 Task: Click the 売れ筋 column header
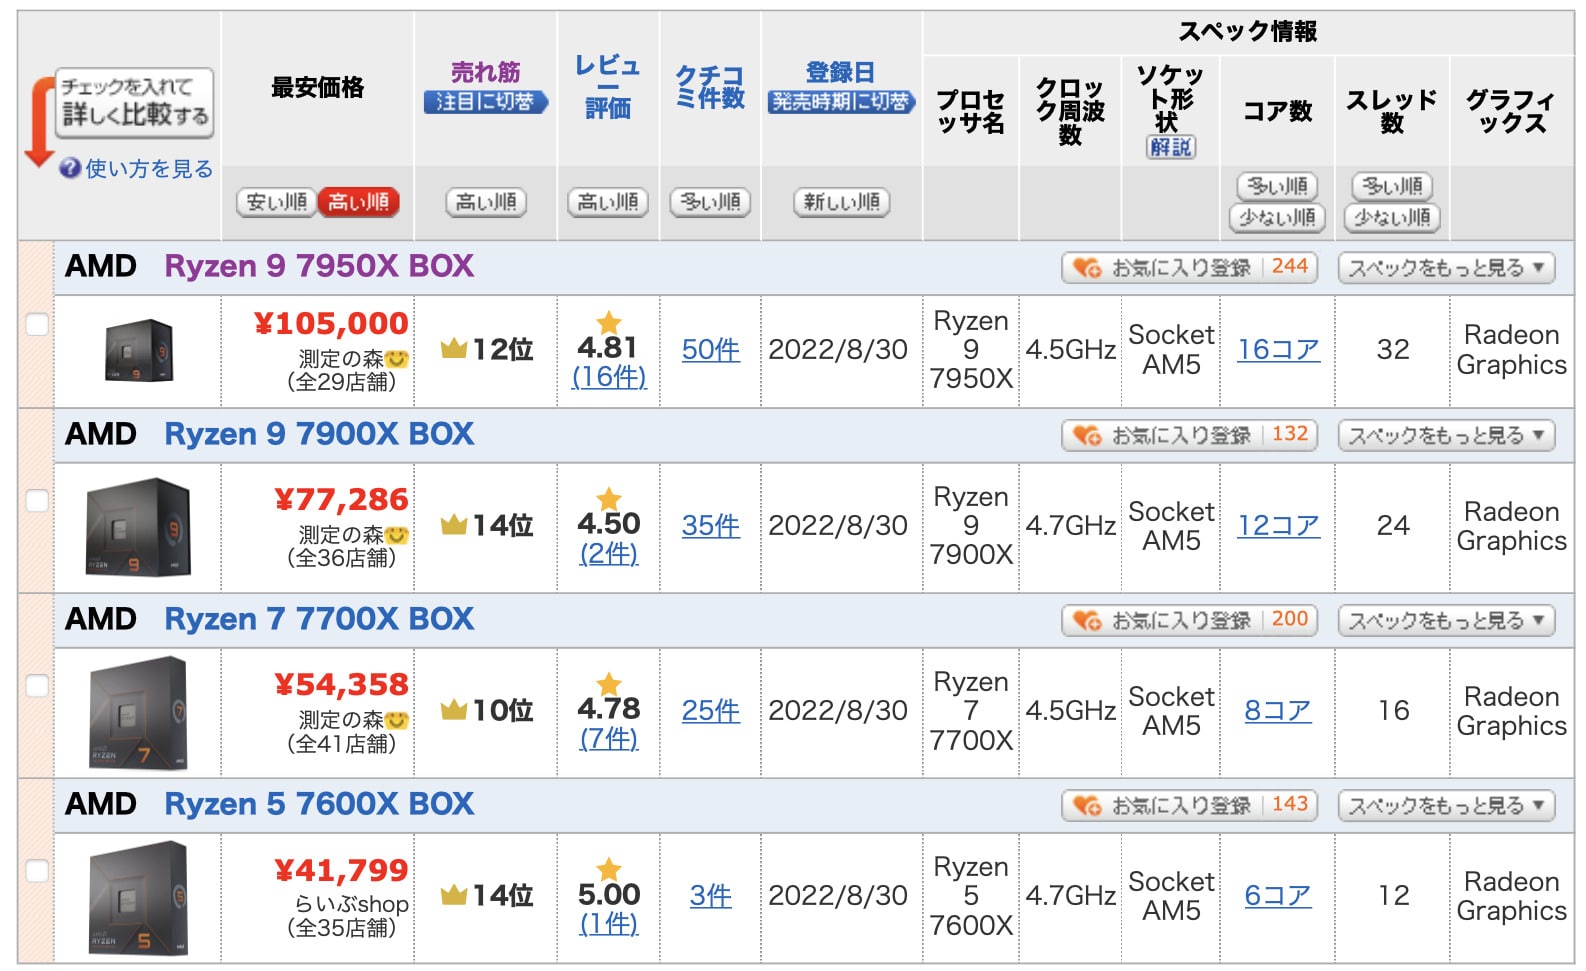click(x=485, y=72)
